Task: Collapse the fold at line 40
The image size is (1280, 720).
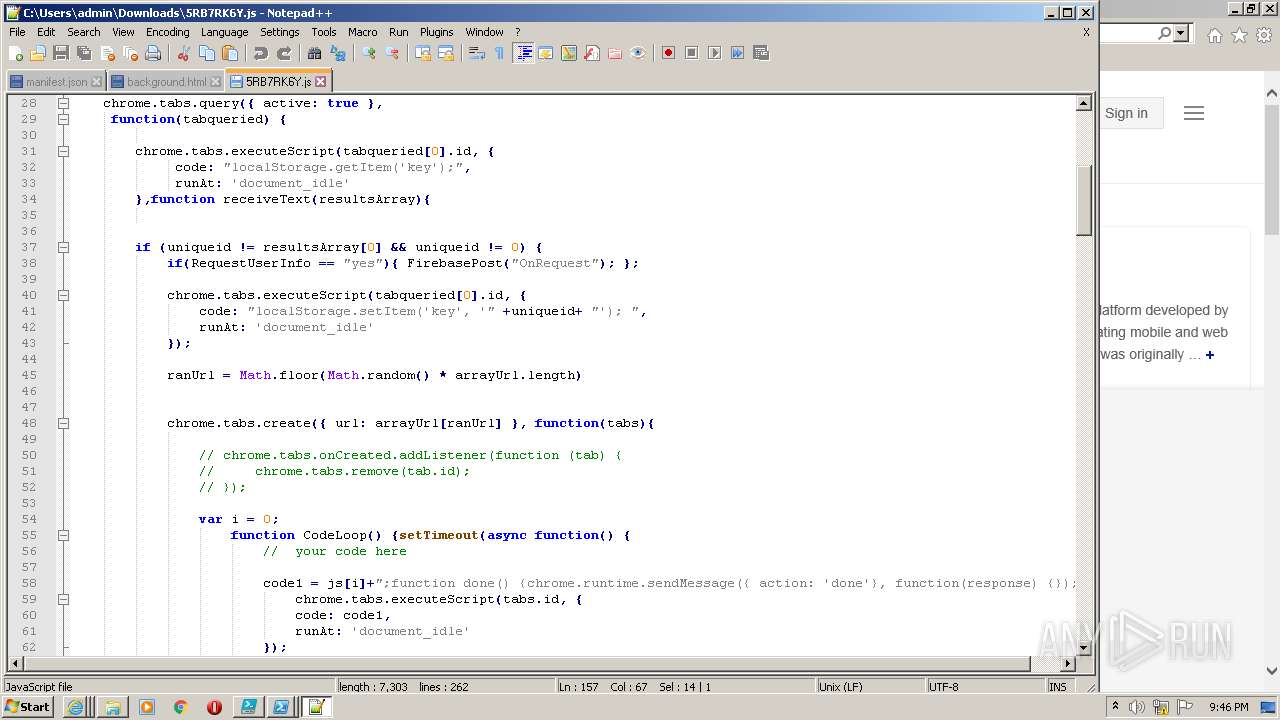Action: coord(63,295)
